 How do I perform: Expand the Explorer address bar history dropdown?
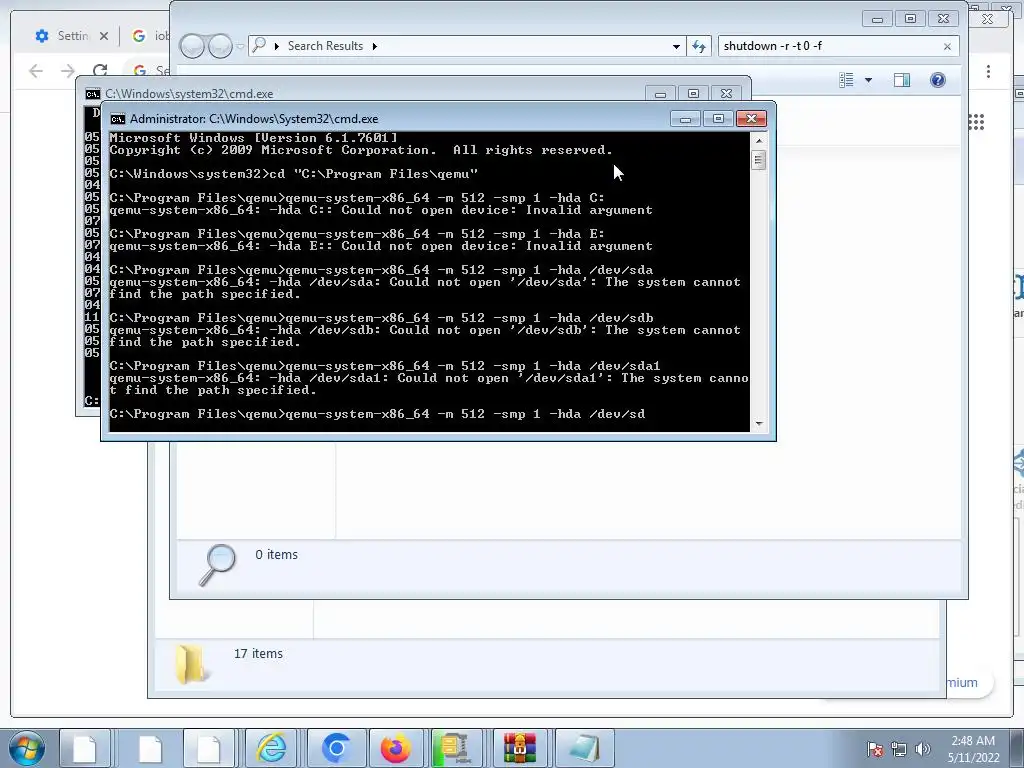(676, 46)
